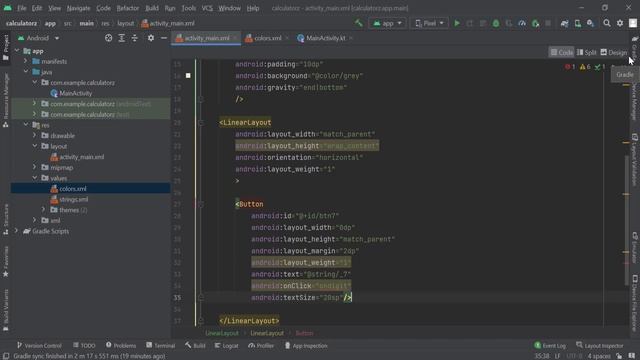Select strings.xml in project tree

tap(73, 199)
